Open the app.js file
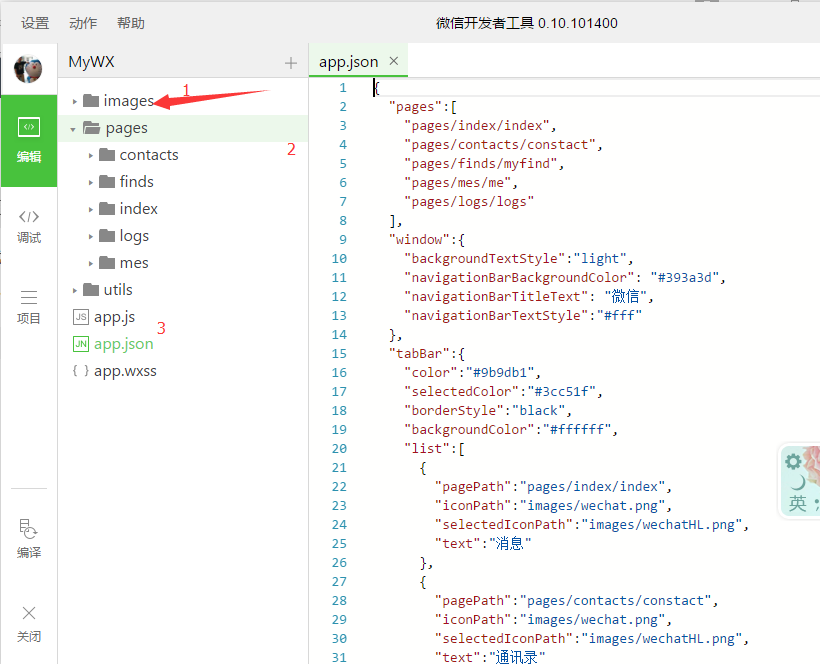 click(115, 317)
